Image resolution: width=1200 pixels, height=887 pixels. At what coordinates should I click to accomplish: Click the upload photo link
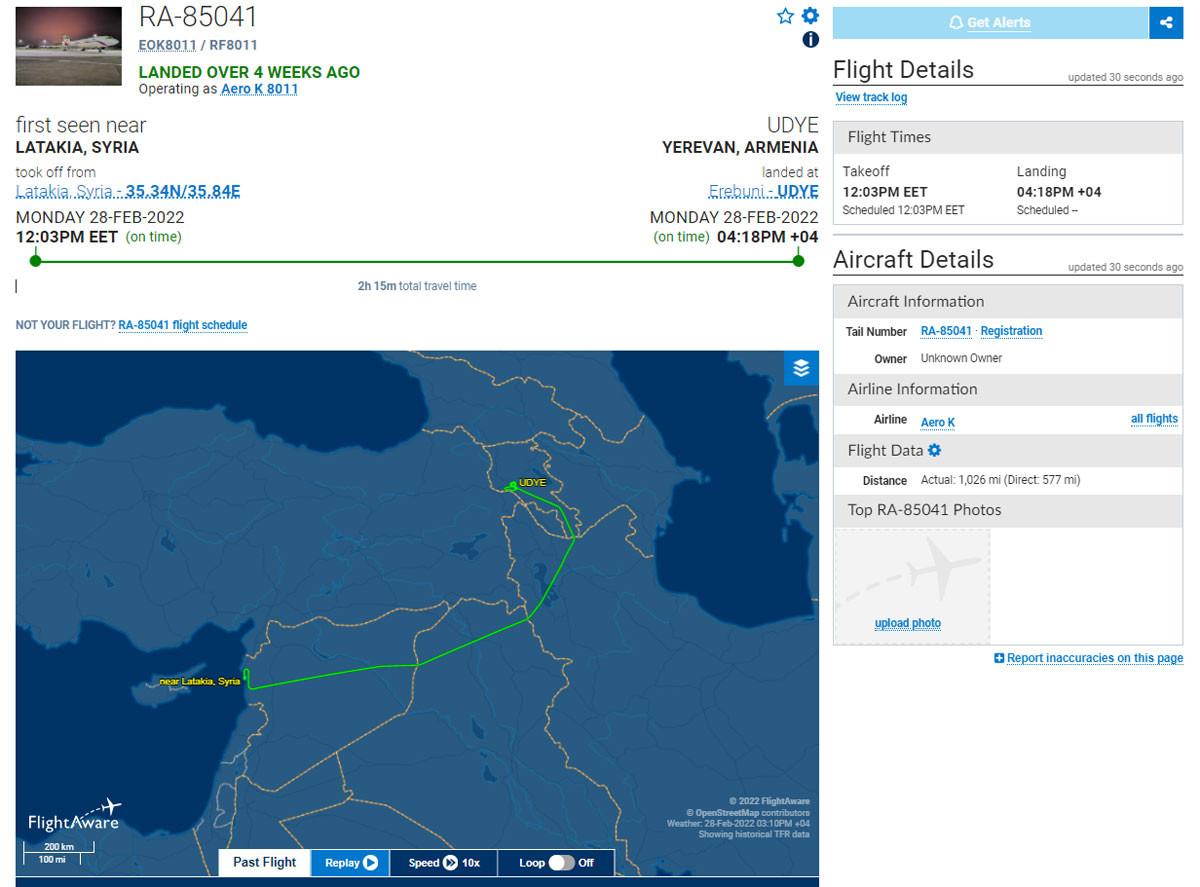[908, 623]
